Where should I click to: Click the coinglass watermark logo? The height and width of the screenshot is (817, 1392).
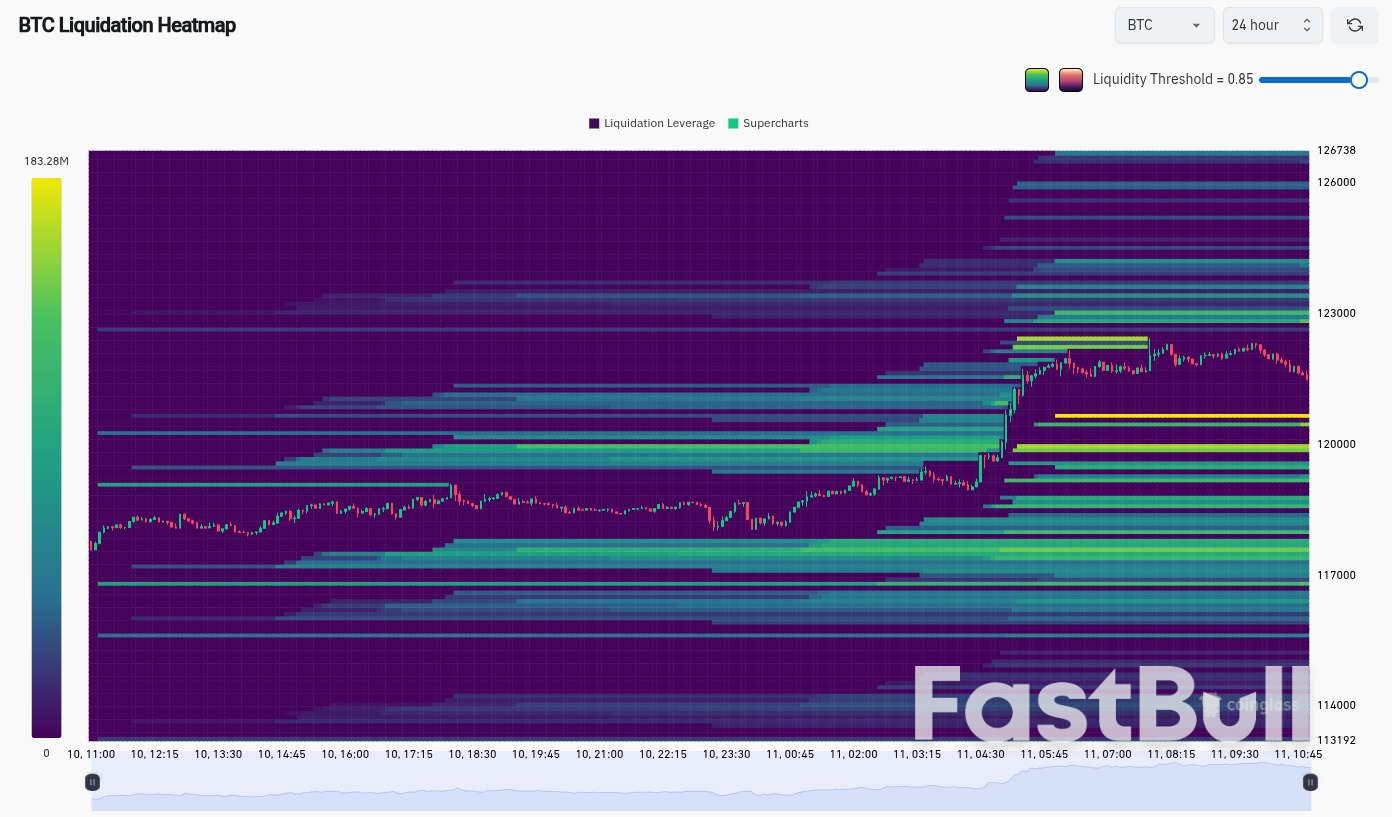1250,705
